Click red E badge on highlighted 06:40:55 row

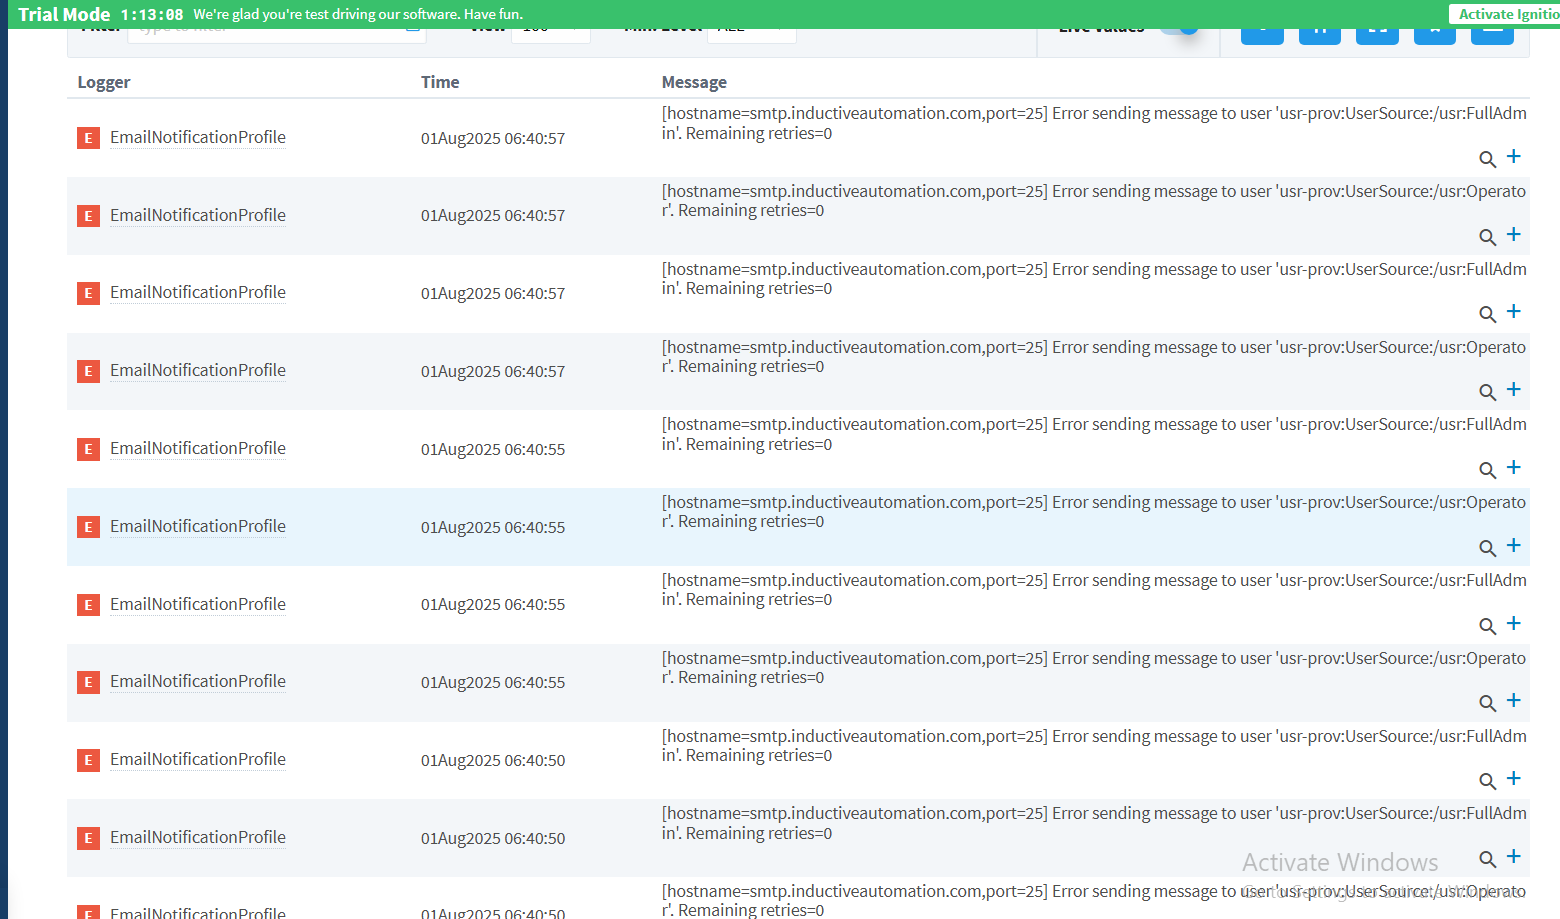88,527
